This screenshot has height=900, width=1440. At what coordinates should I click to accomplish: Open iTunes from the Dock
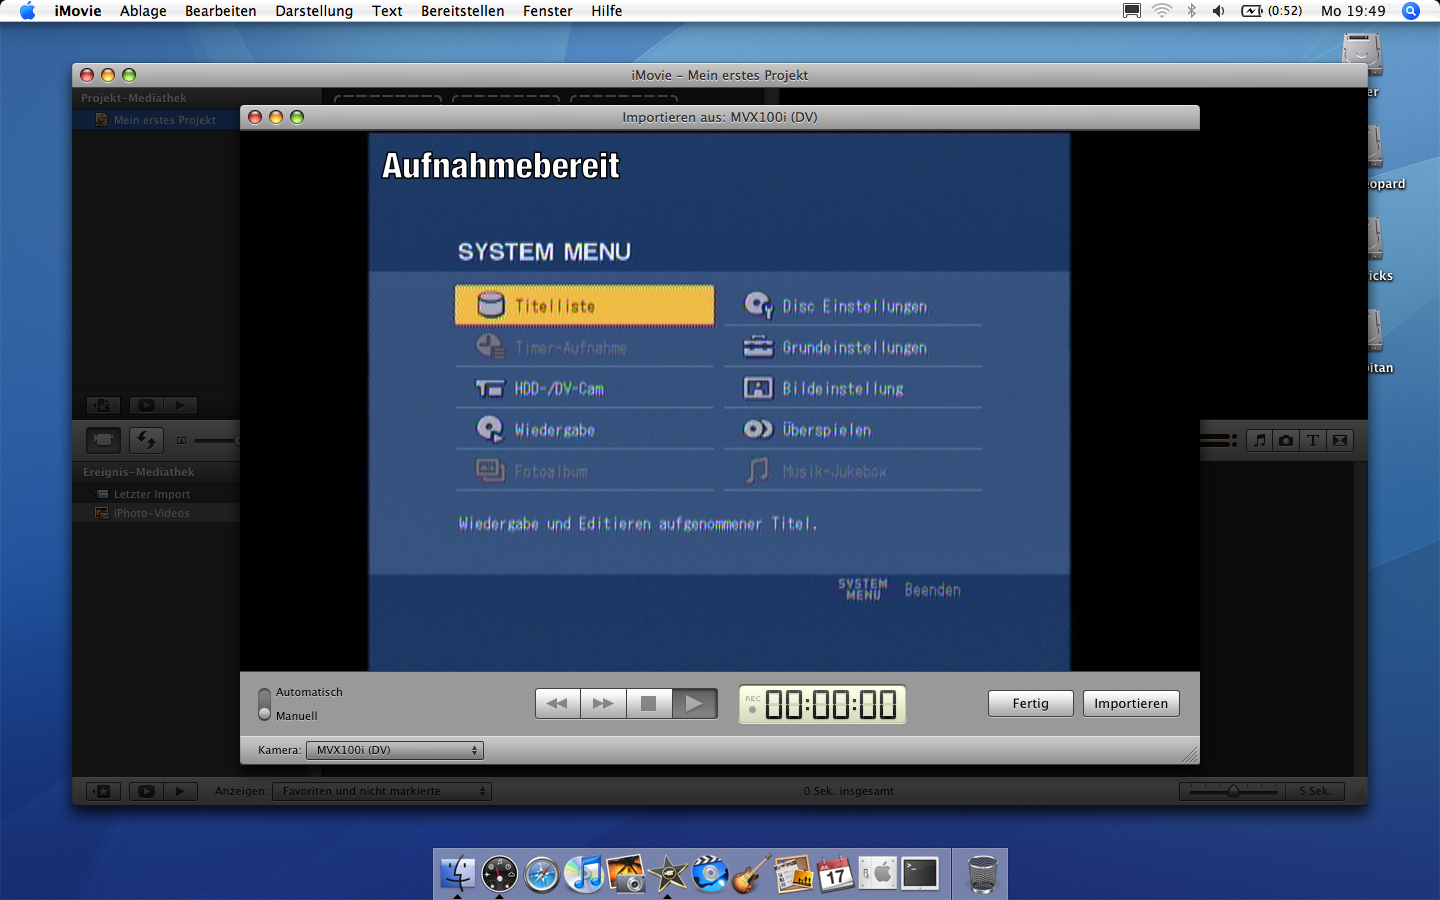tap(584, 874)
